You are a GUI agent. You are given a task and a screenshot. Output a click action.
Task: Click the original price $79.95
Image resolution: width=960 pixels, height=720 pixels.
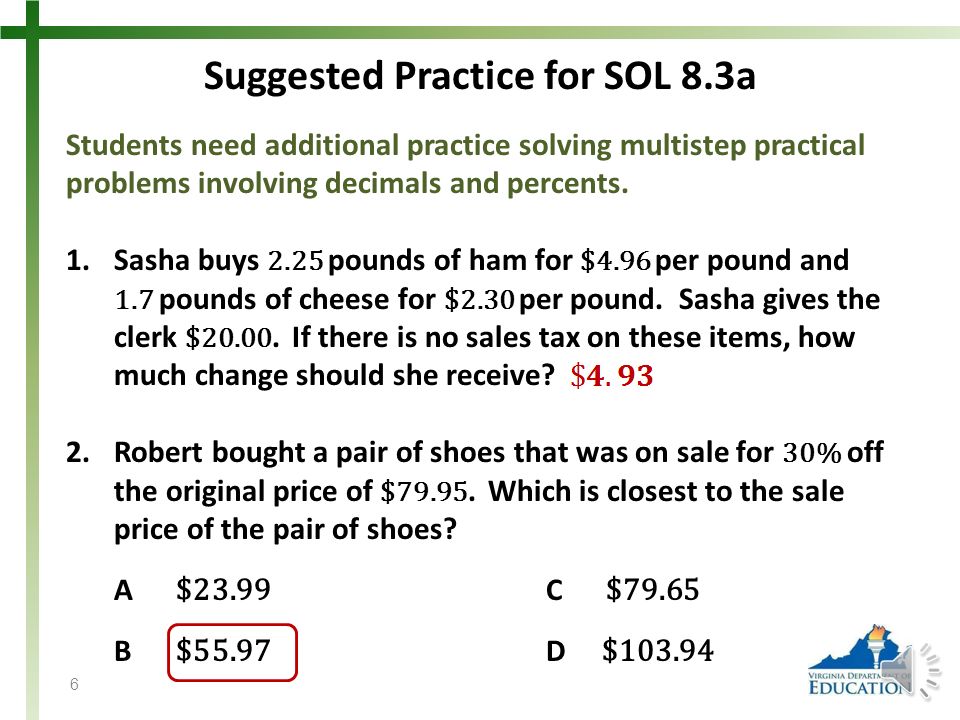pos(424,492)
